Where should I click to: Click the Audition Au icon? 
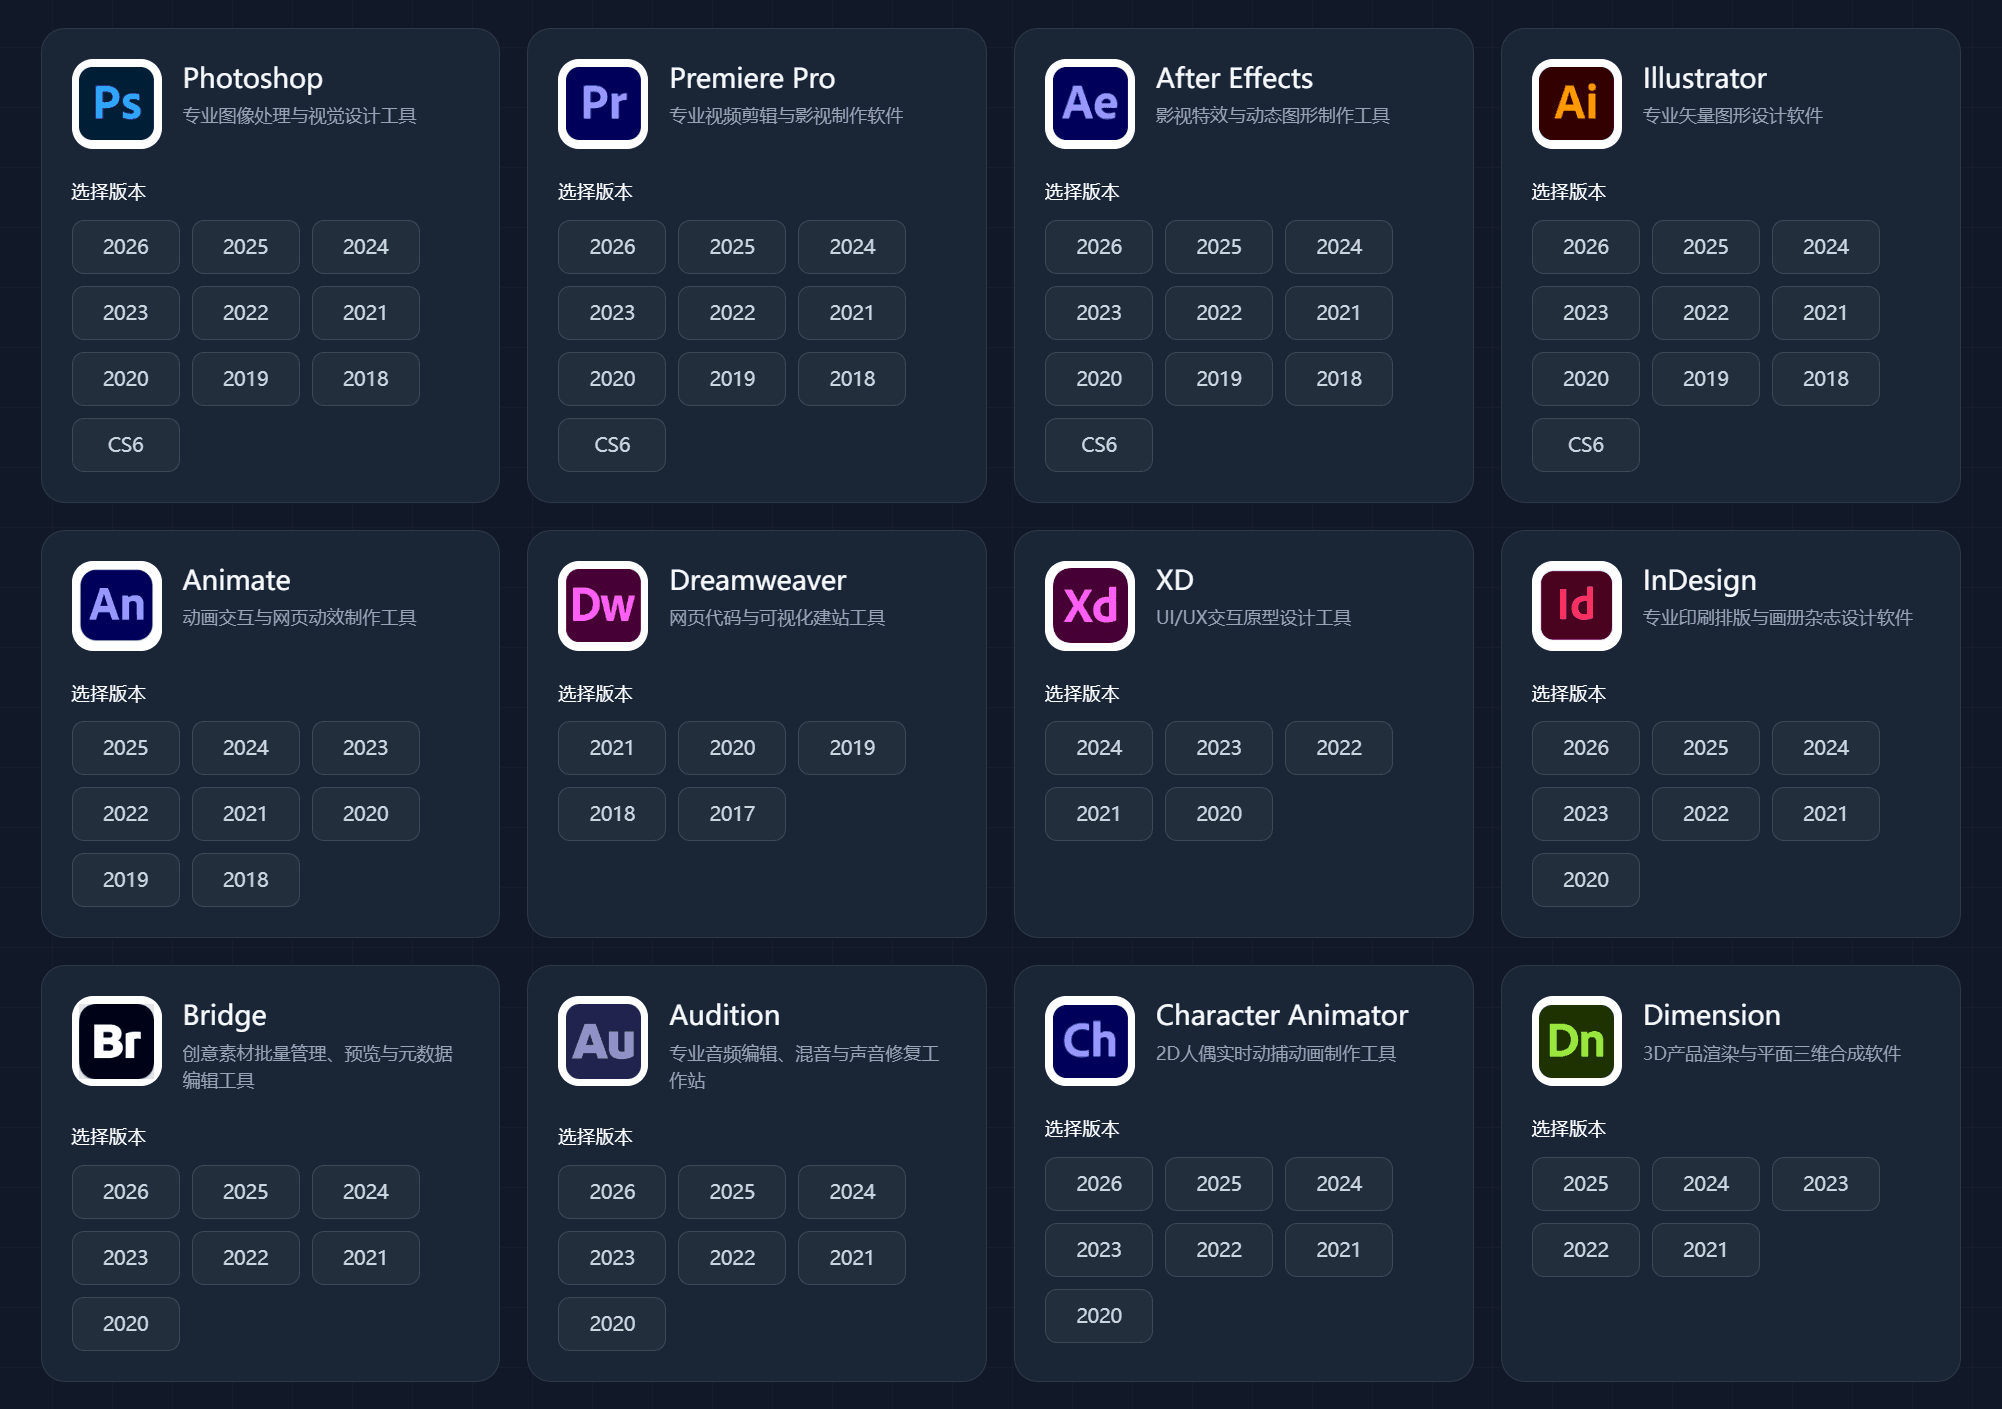[x=603, y=1041]
